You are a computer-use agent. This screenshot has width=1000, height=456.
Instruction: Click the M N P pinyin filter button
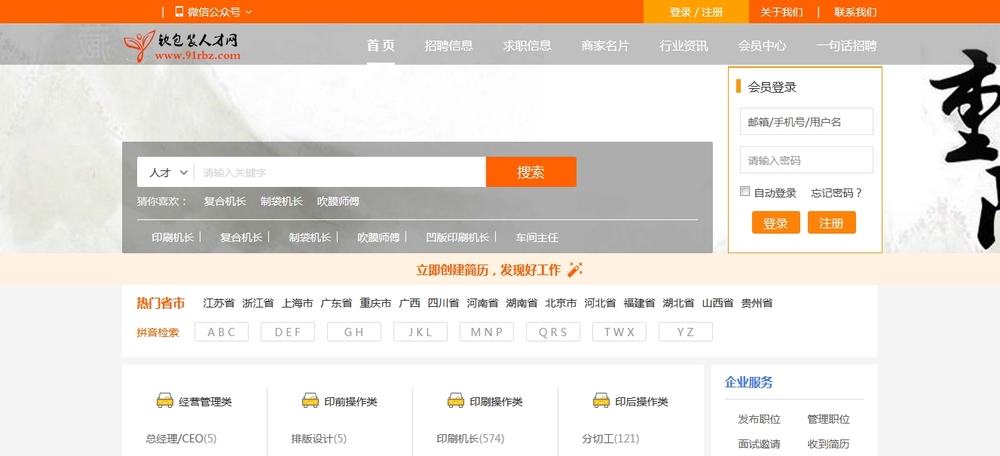[x=487, y=332]
